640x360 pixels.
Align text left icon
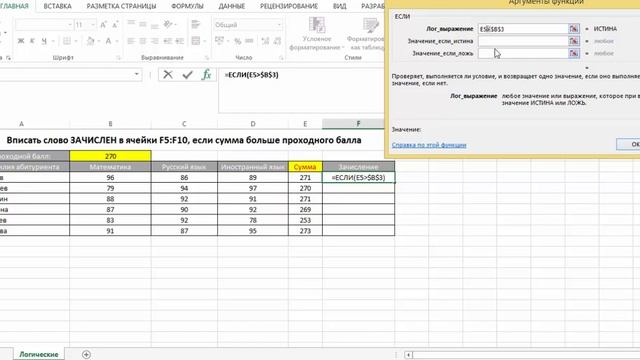coord(131,41)
